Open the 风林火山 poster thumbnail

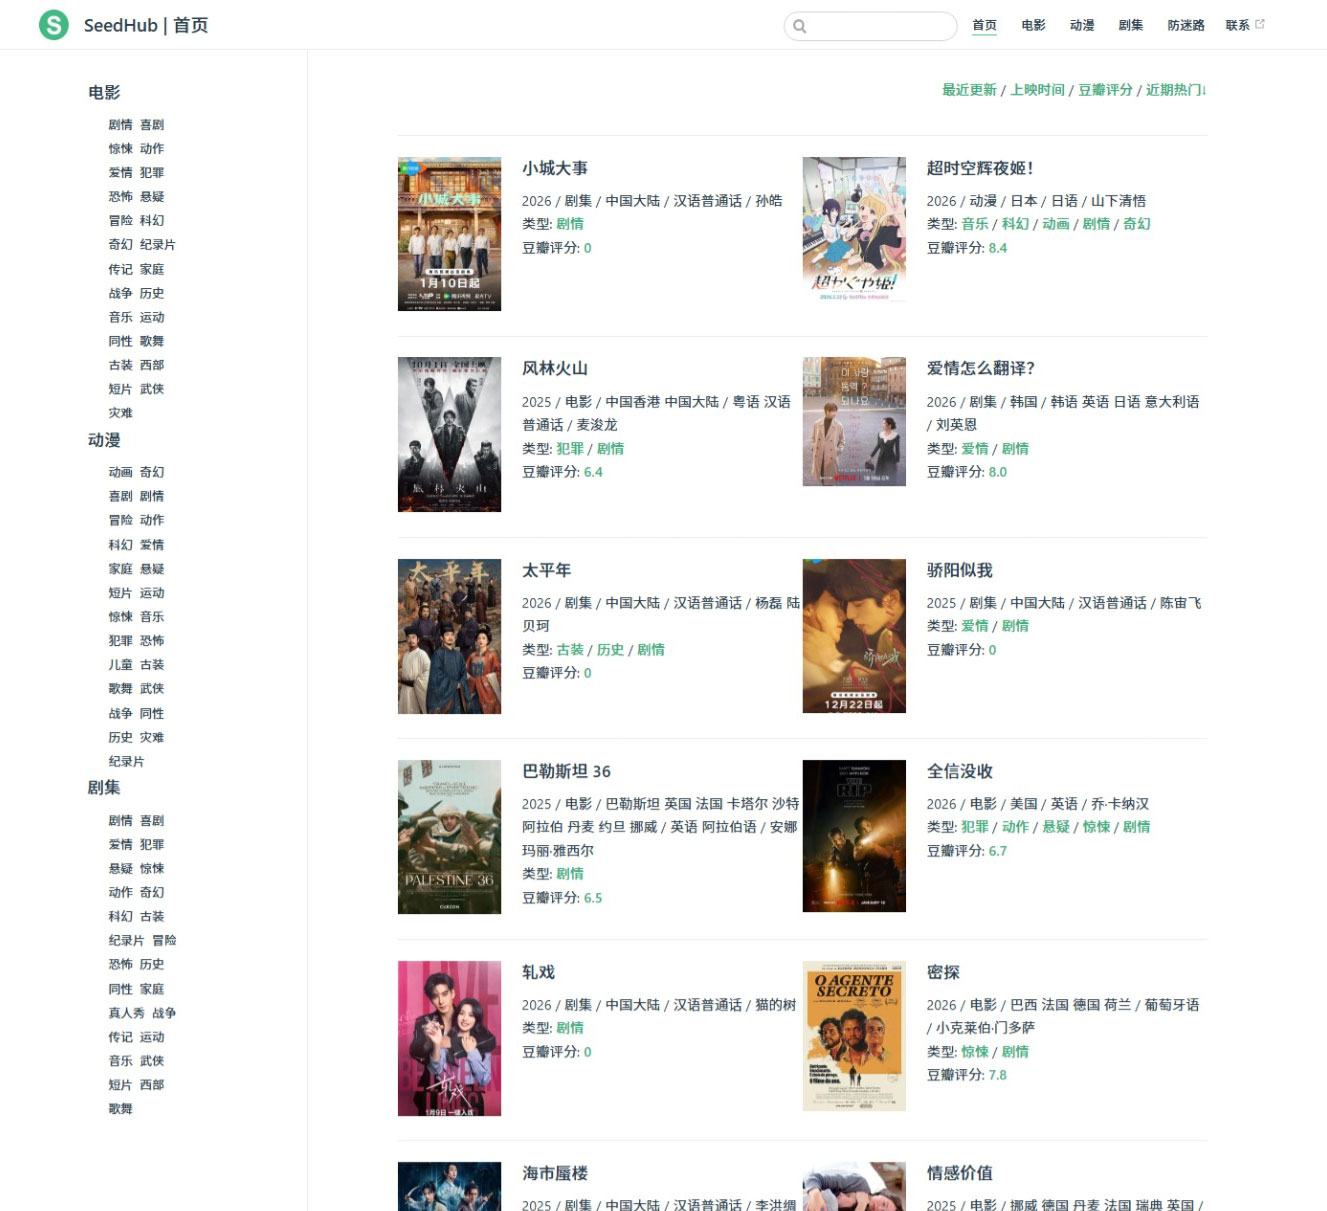[449, 435]
